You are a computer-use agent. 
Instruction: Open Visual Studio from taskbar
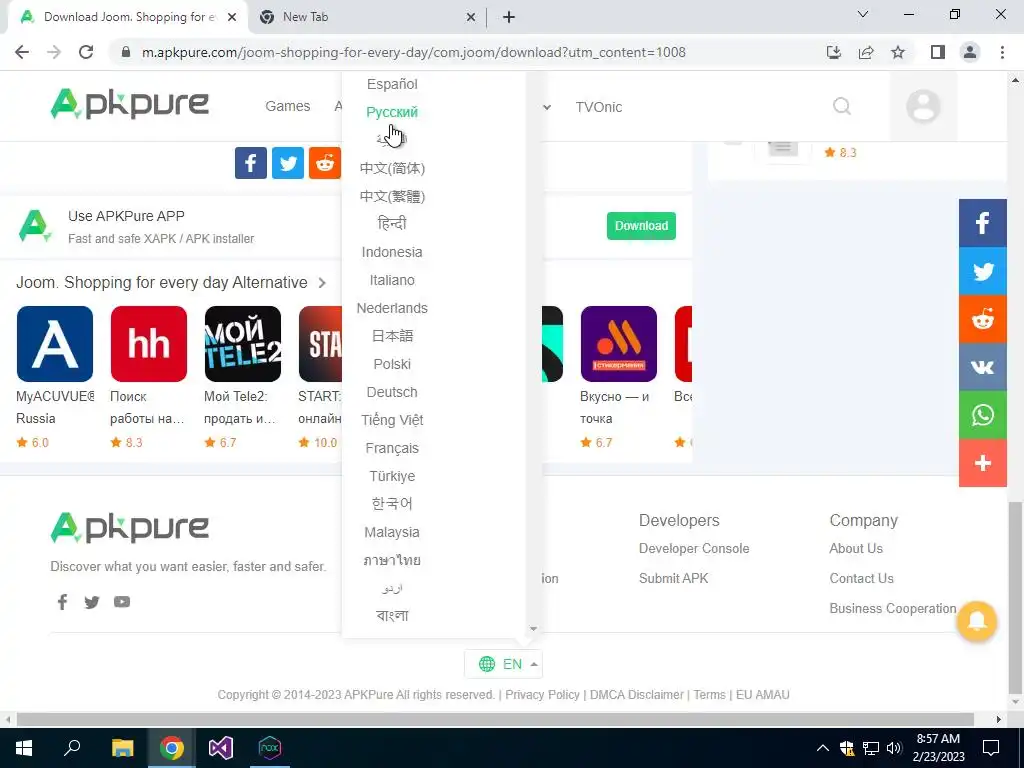click(221, 748)
